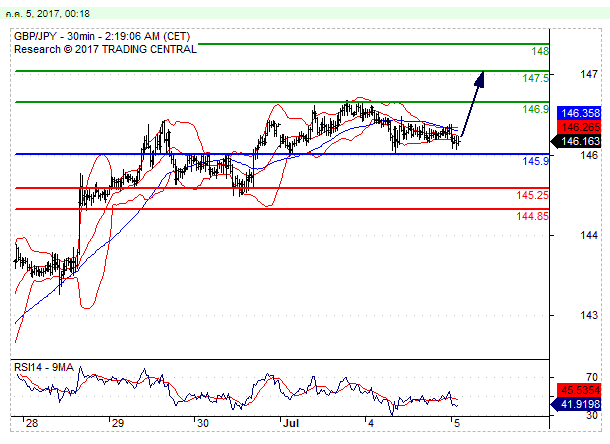
Task: Click the black 146.163 current price tag
Action: [577, 141]
